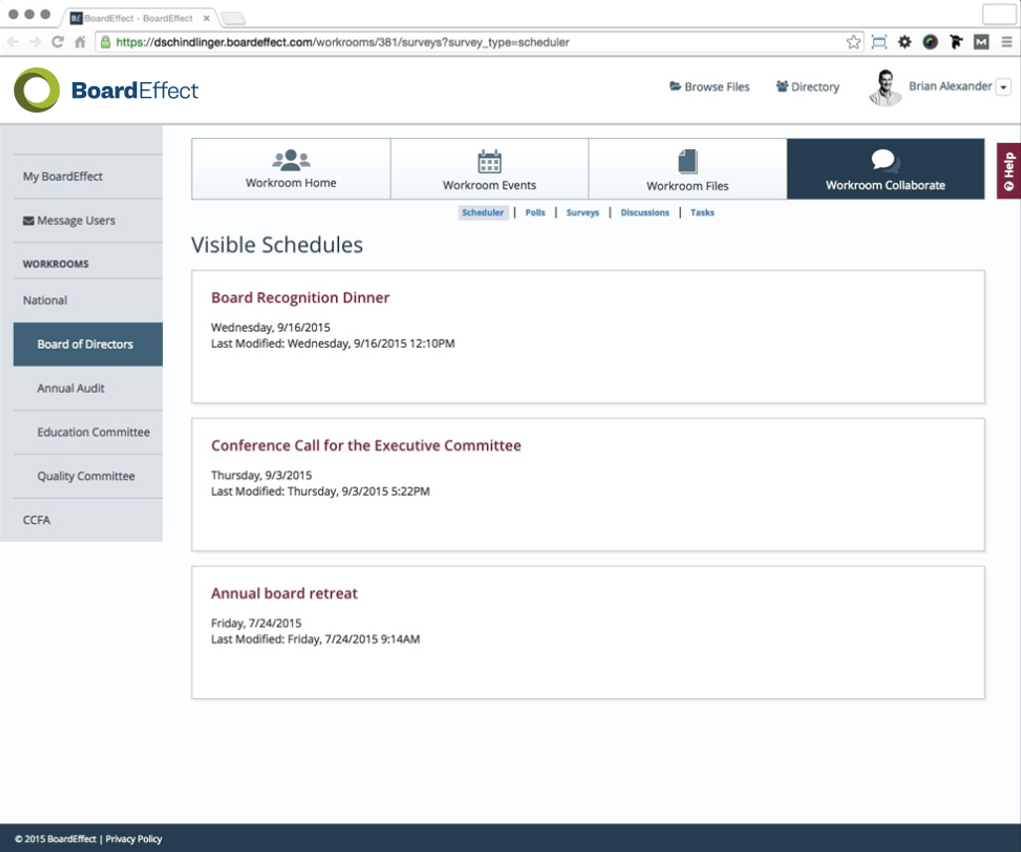
Task: Select the National workroom
Action: click(x=88, y=300)
